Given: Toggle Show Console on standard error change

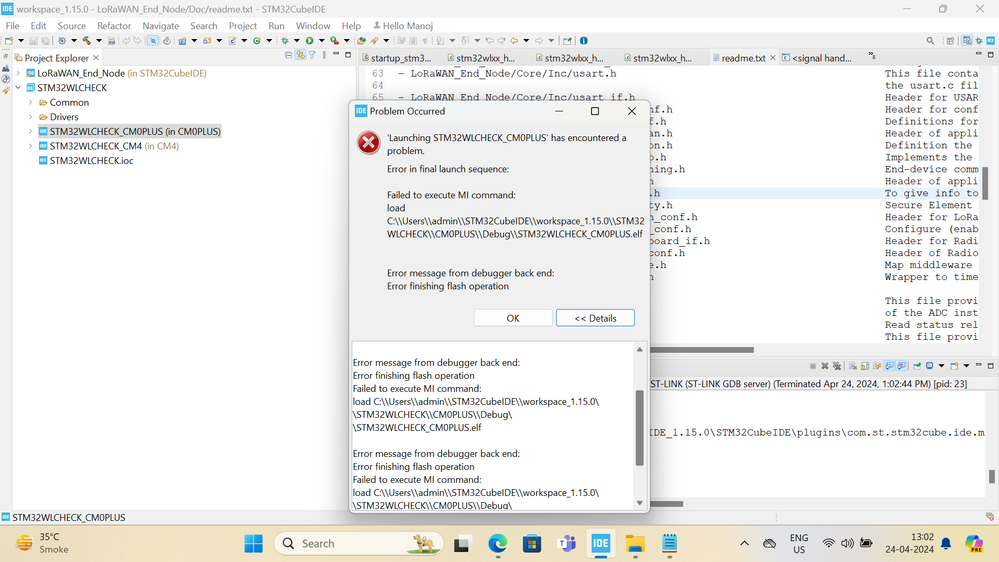Looking at the screenshot, I should (902, 366).
